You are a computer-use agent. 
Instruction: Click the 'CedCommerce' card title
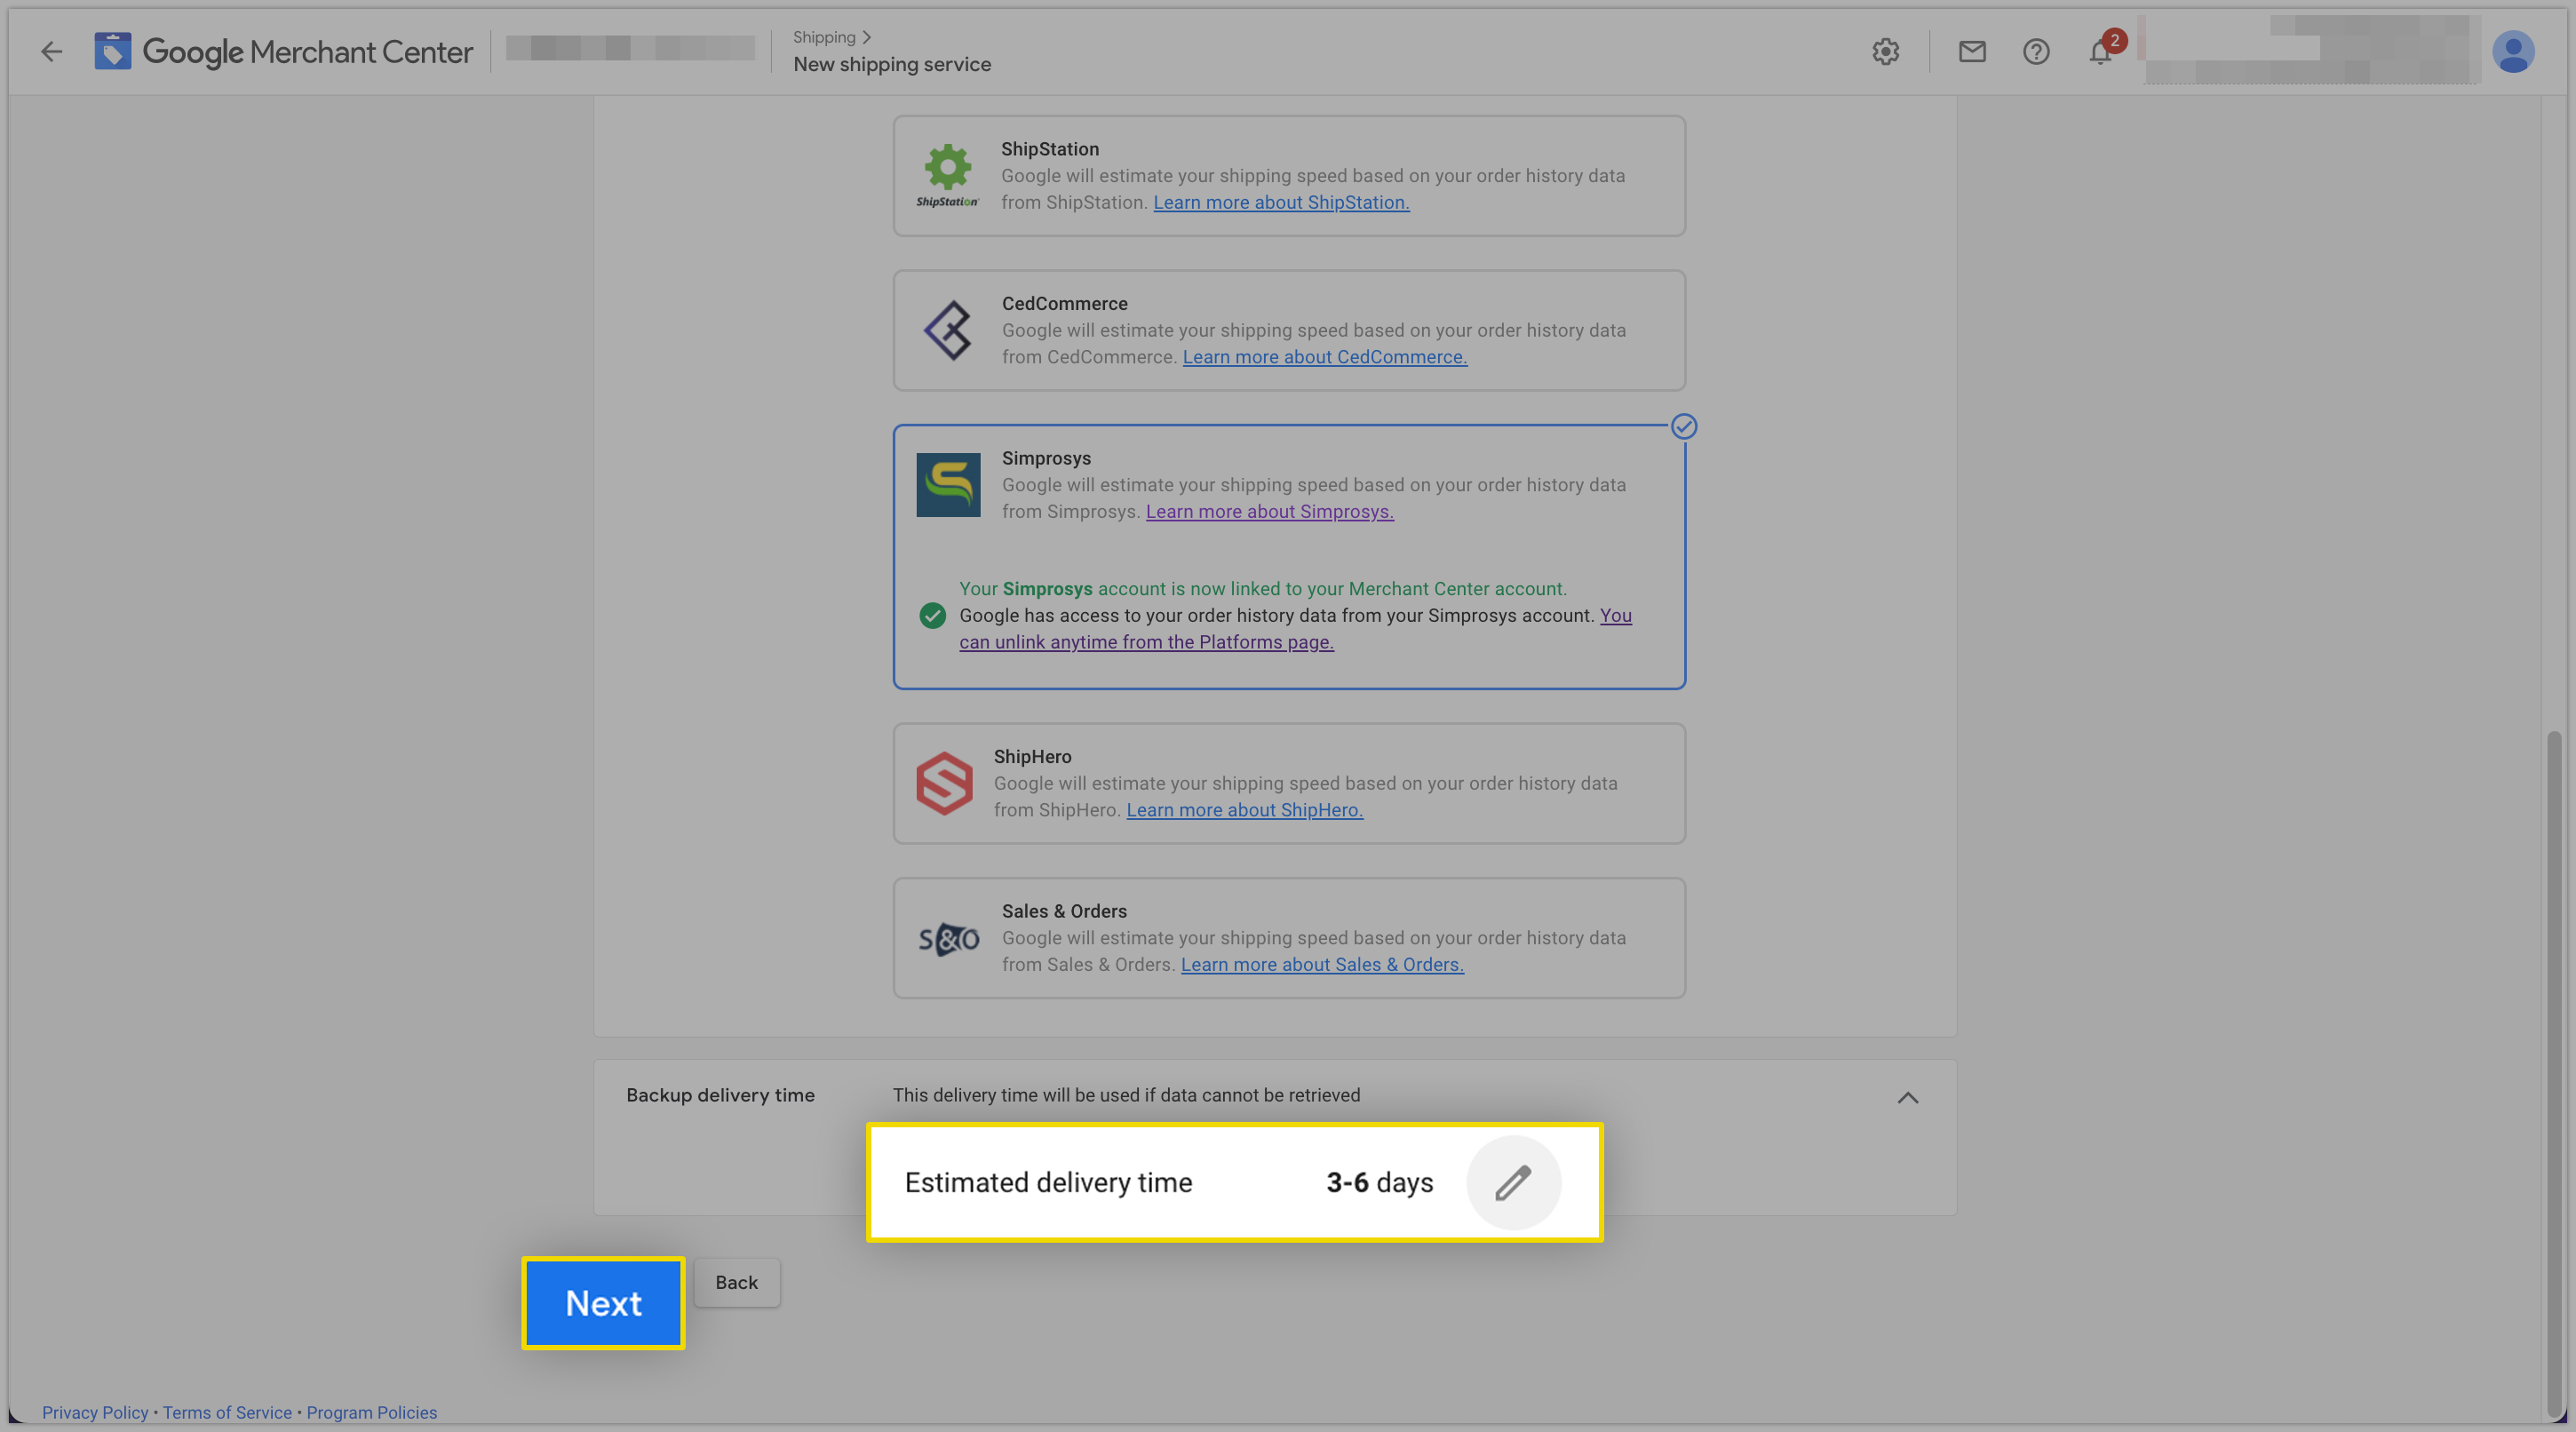tap(1064, 303)
